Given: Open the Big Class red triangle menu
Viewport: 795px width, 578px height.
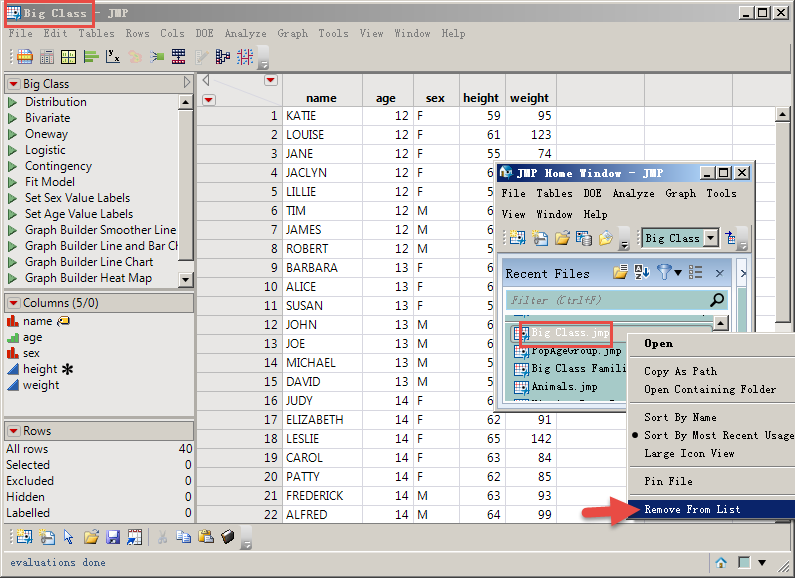Looking at the screenshot, I should [x=13, y=84].
